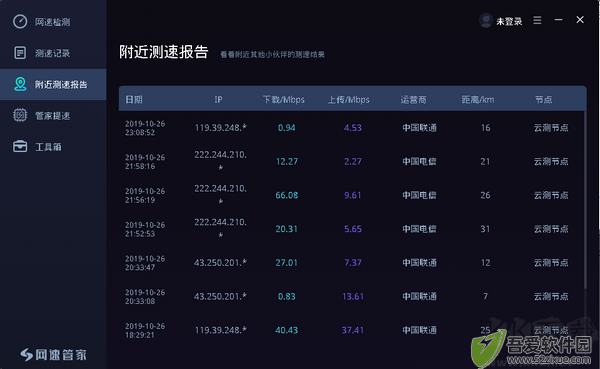This screenshot has width=600, height=369.
Task: Open the 测速记录 menu label
Action: point(52,53)
